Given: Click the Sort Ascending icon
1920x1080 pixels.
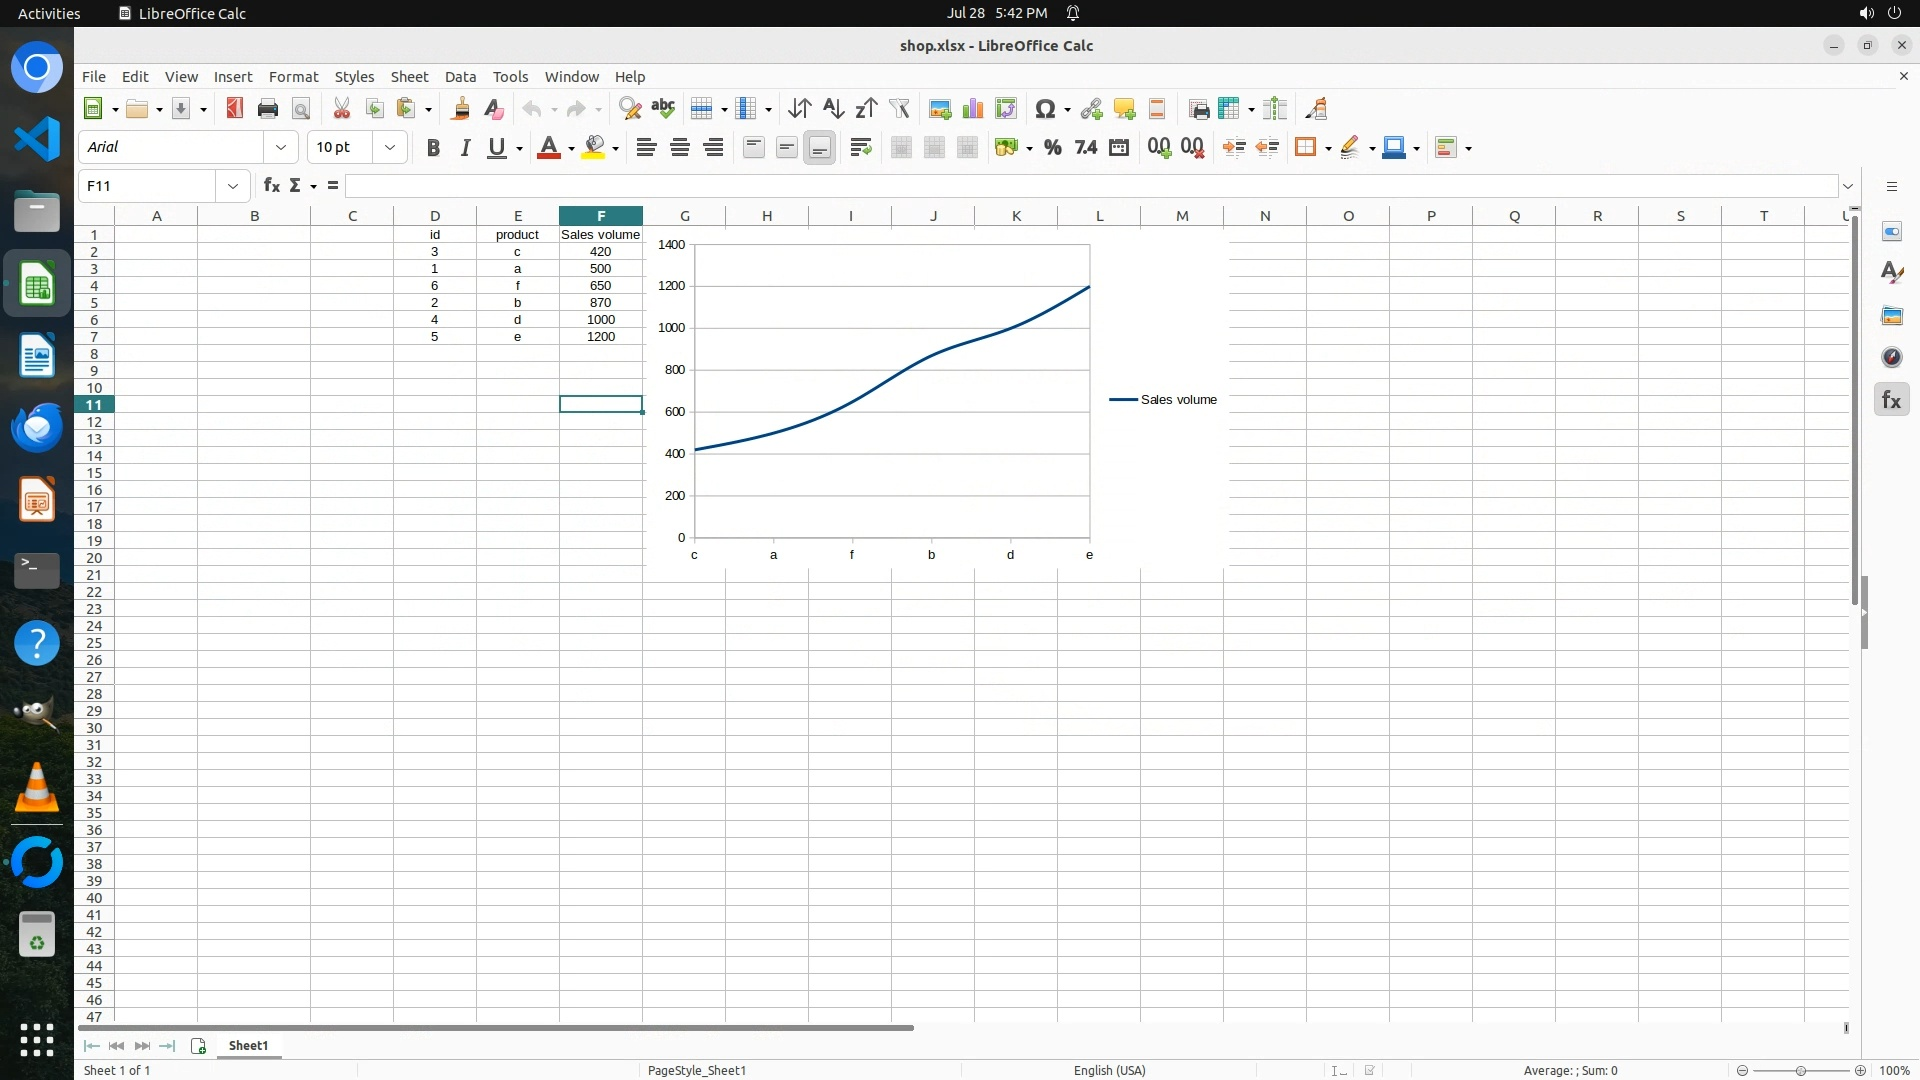Looking at the screenshot, I should point(833,109).
